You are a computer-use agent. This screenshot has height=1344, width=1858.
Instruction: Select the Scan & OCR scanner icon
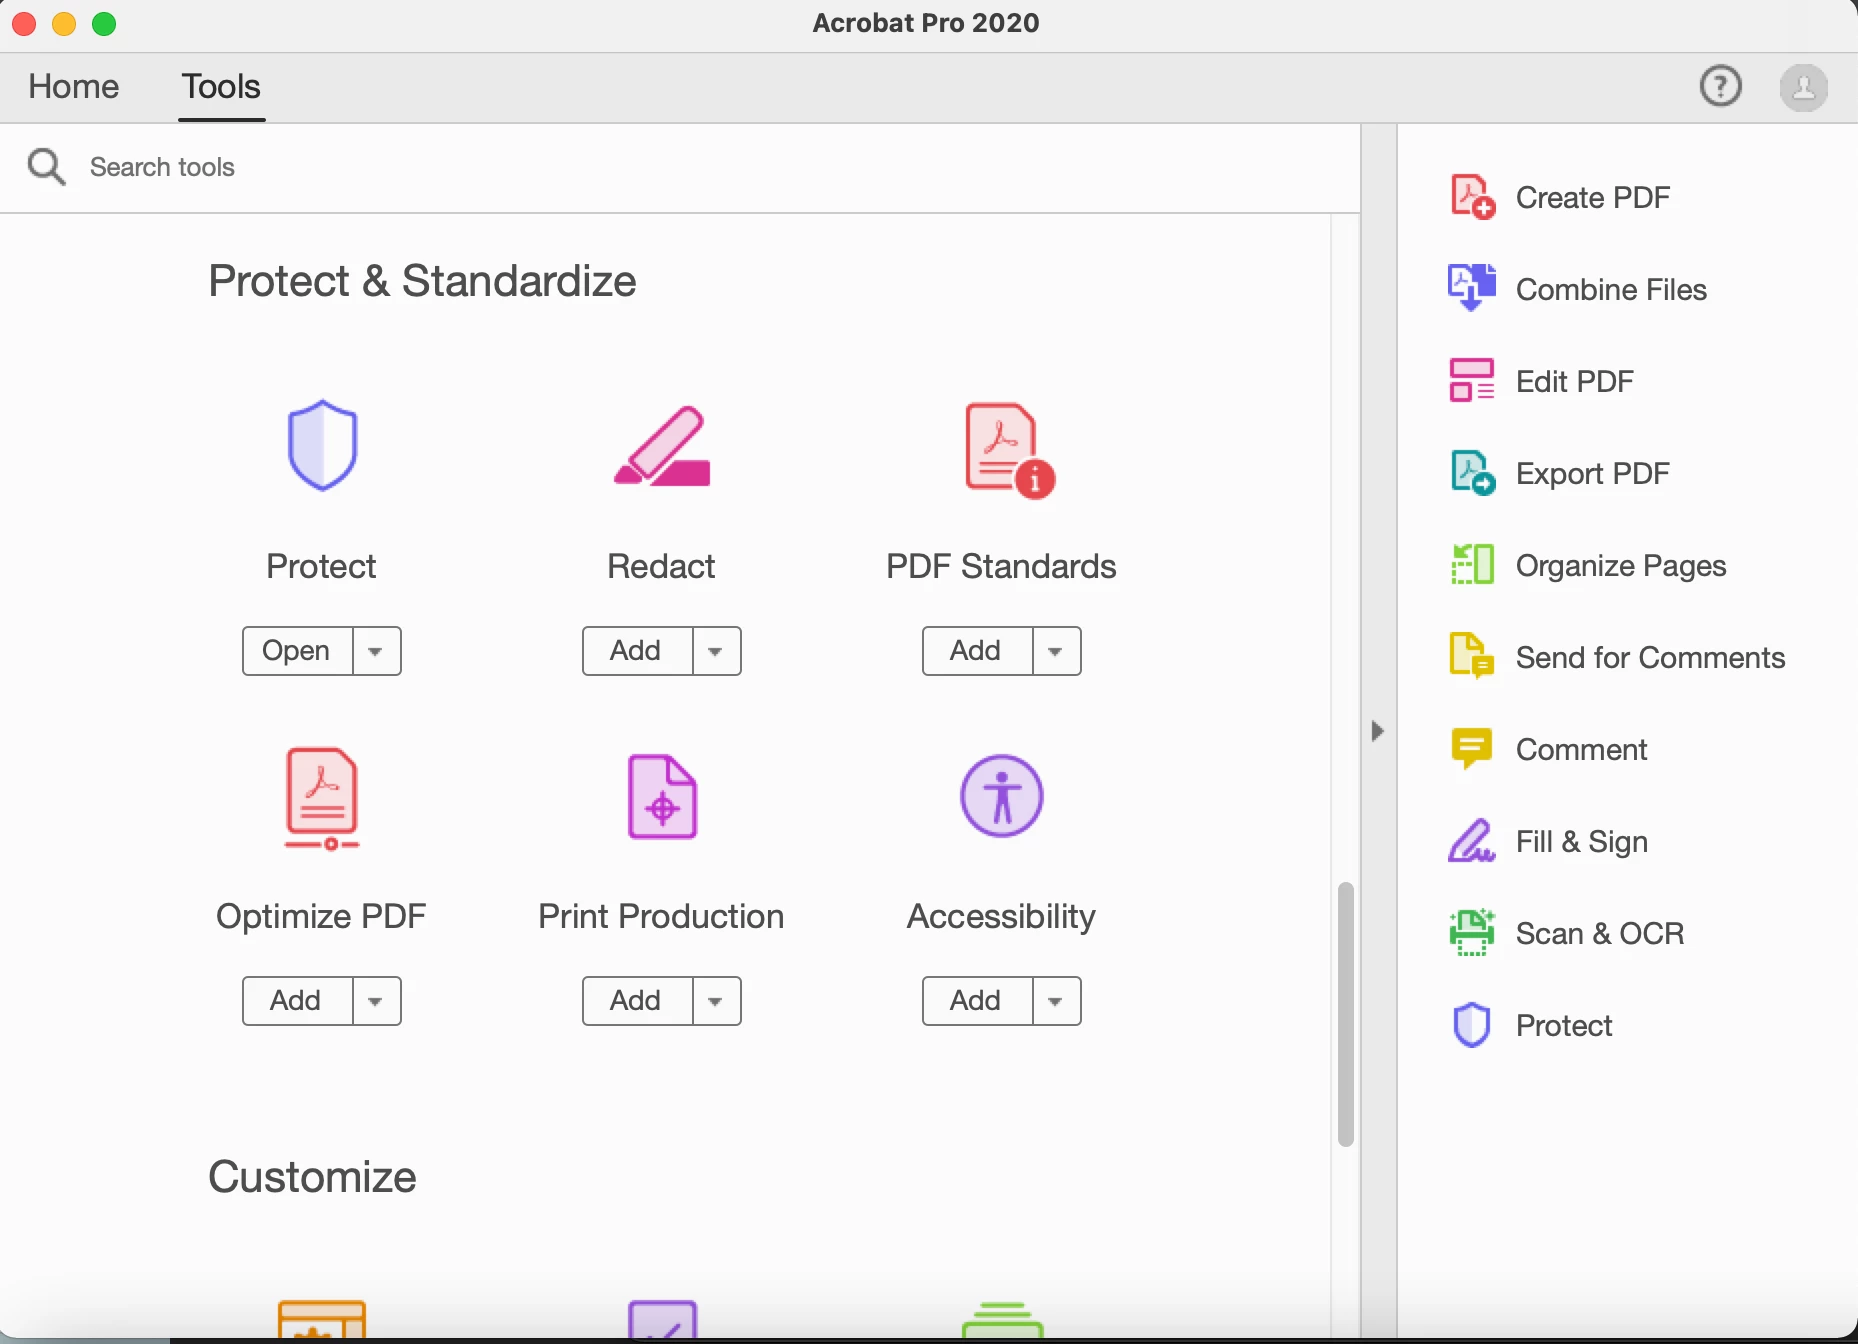1472,933
